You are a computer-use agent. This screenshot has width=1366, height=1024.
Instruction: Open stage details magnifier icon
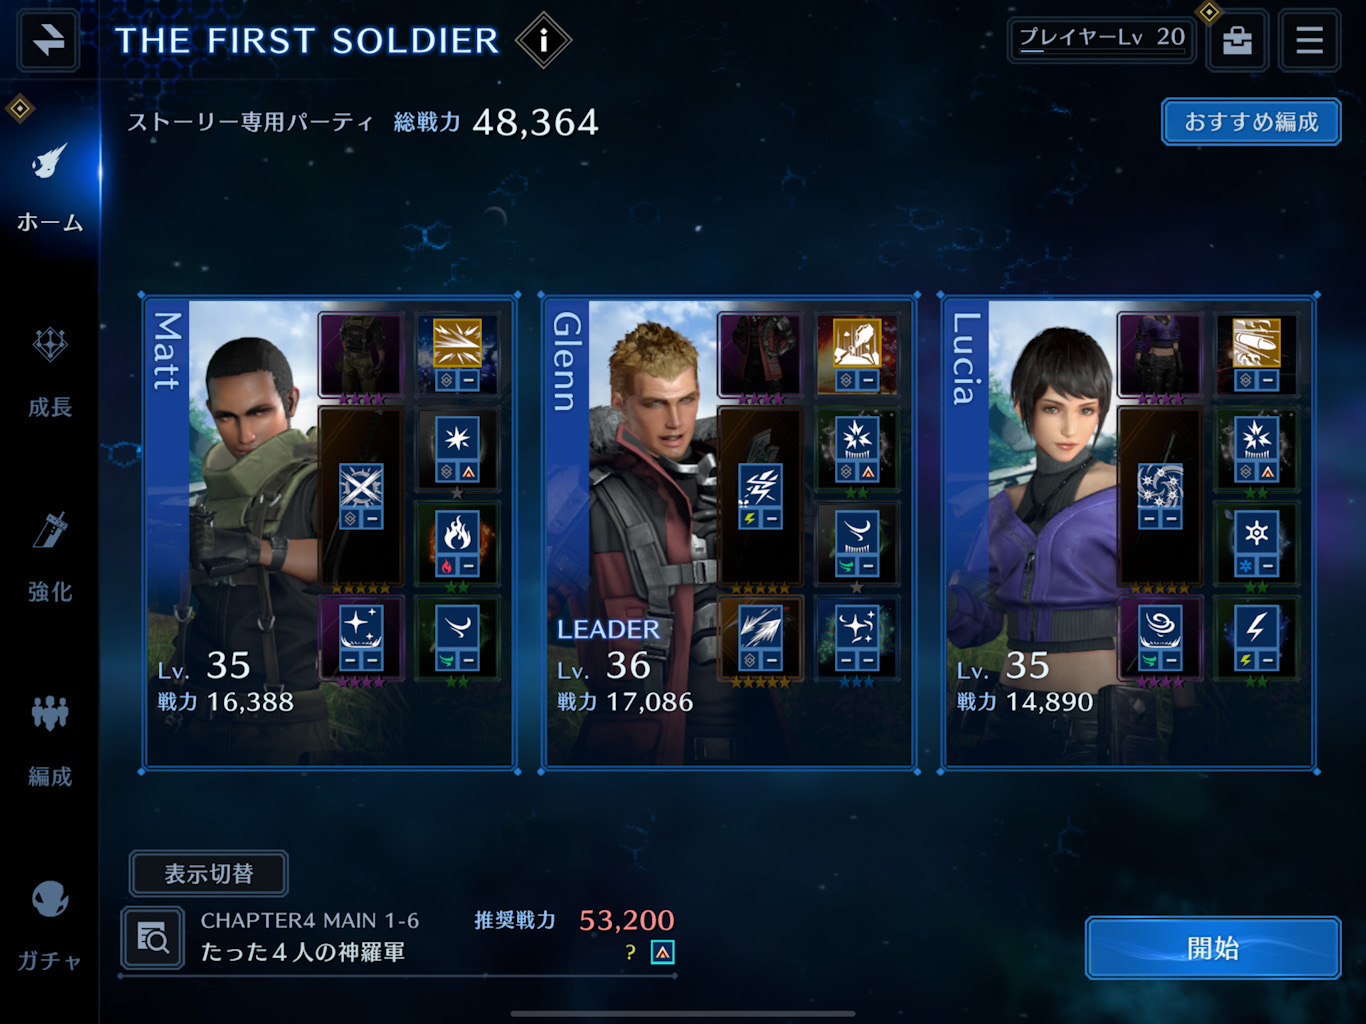coord(153,938)
